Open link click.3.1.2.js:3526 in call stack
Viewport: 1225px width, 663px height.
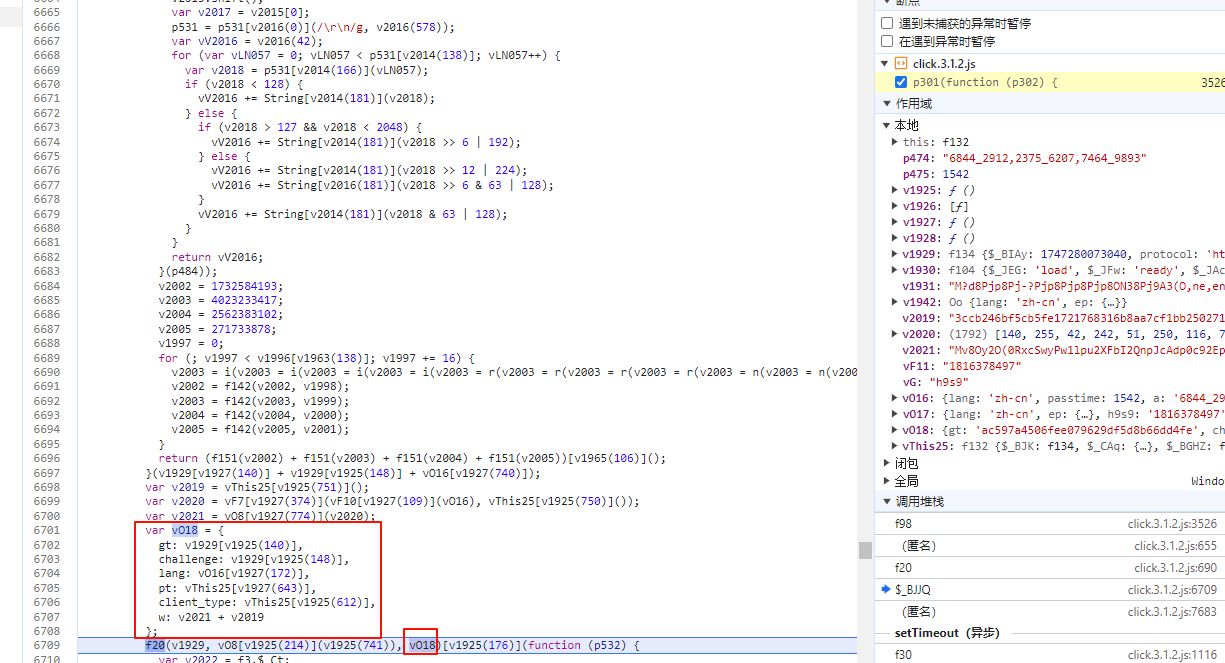(x=1173, y=523)
